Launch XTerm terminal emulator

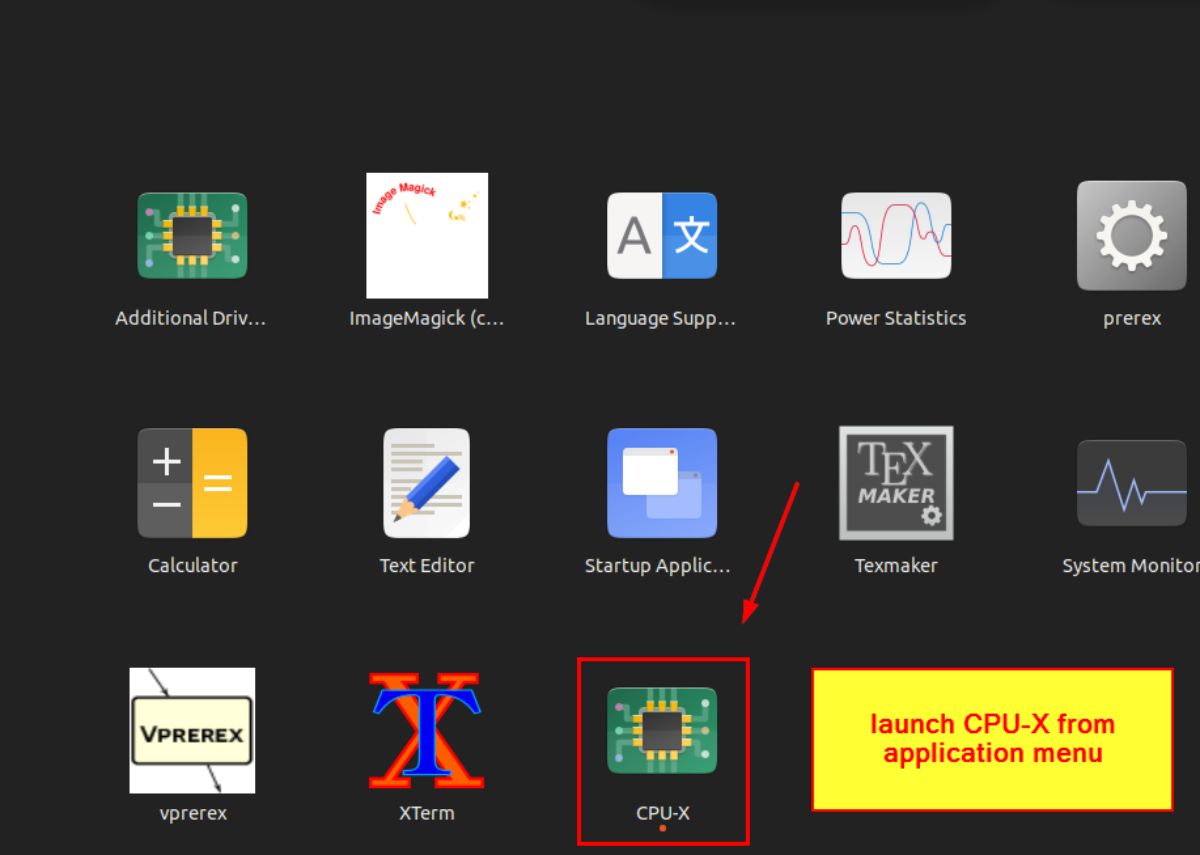(x=427, y=731)
